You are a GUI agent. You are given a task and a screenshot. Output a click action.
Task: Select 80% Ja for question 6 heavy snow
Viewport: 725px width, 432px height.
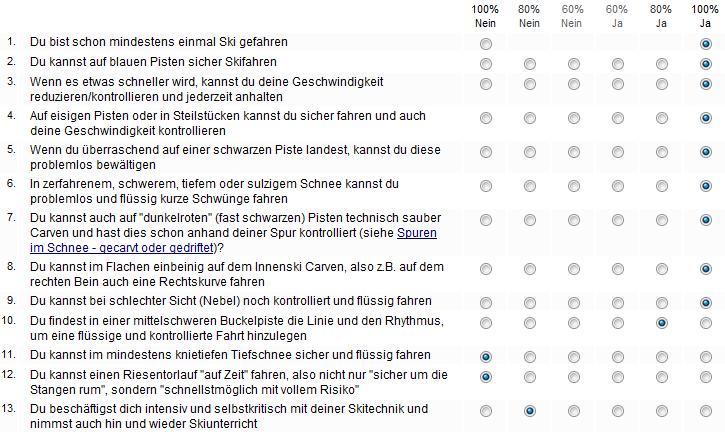661,186
